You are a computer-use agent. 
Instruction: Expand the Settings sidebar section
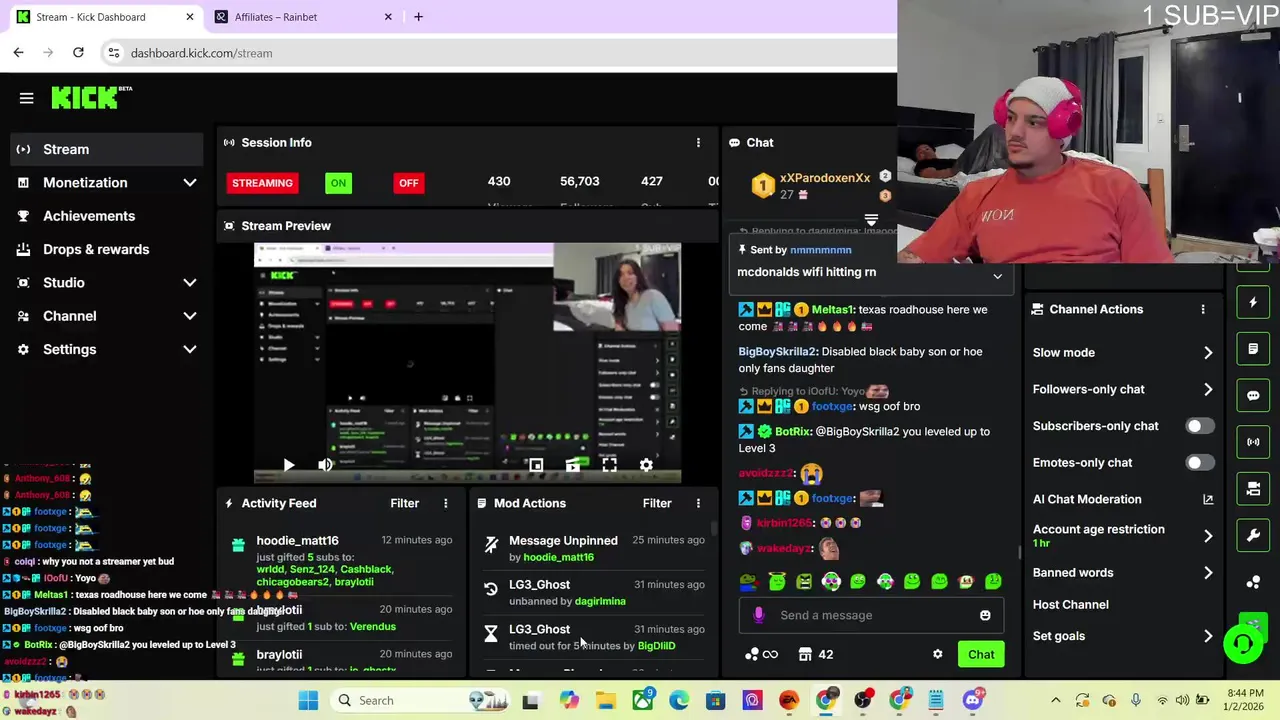(x=190, y=349)
